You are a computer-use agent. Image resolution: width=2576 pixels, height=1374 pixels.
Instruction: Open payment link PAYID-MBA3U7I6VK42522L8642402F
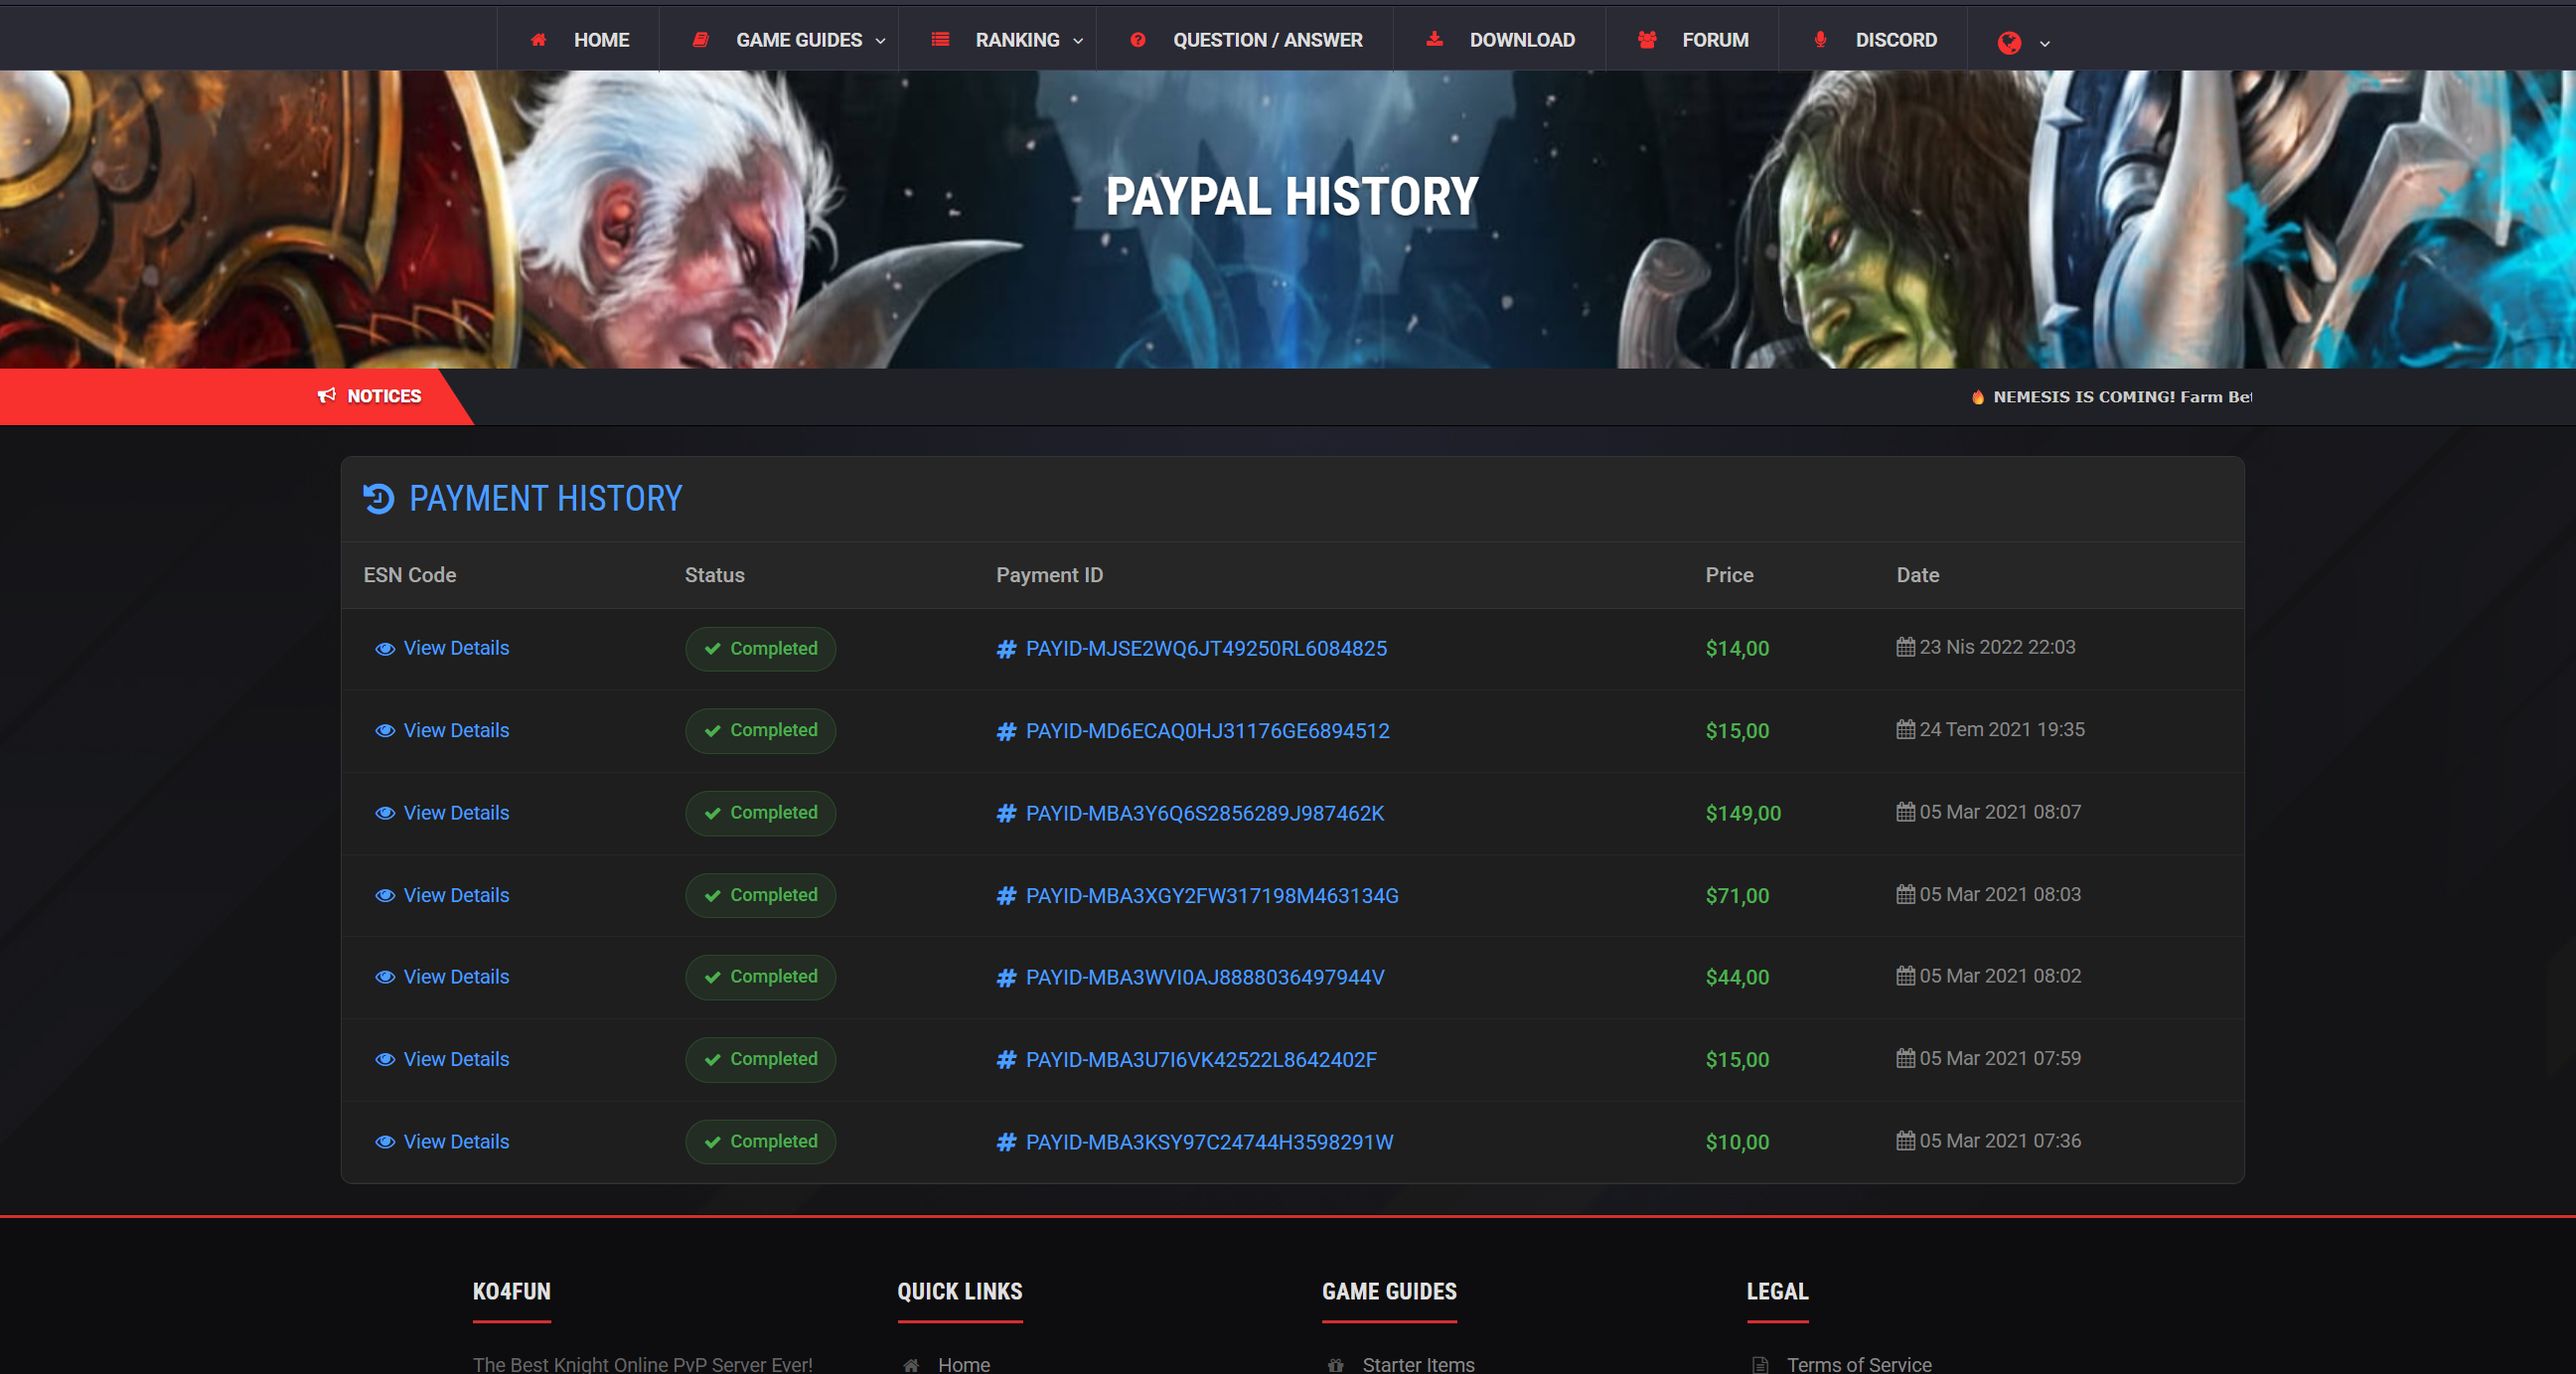[1200, 1060]
